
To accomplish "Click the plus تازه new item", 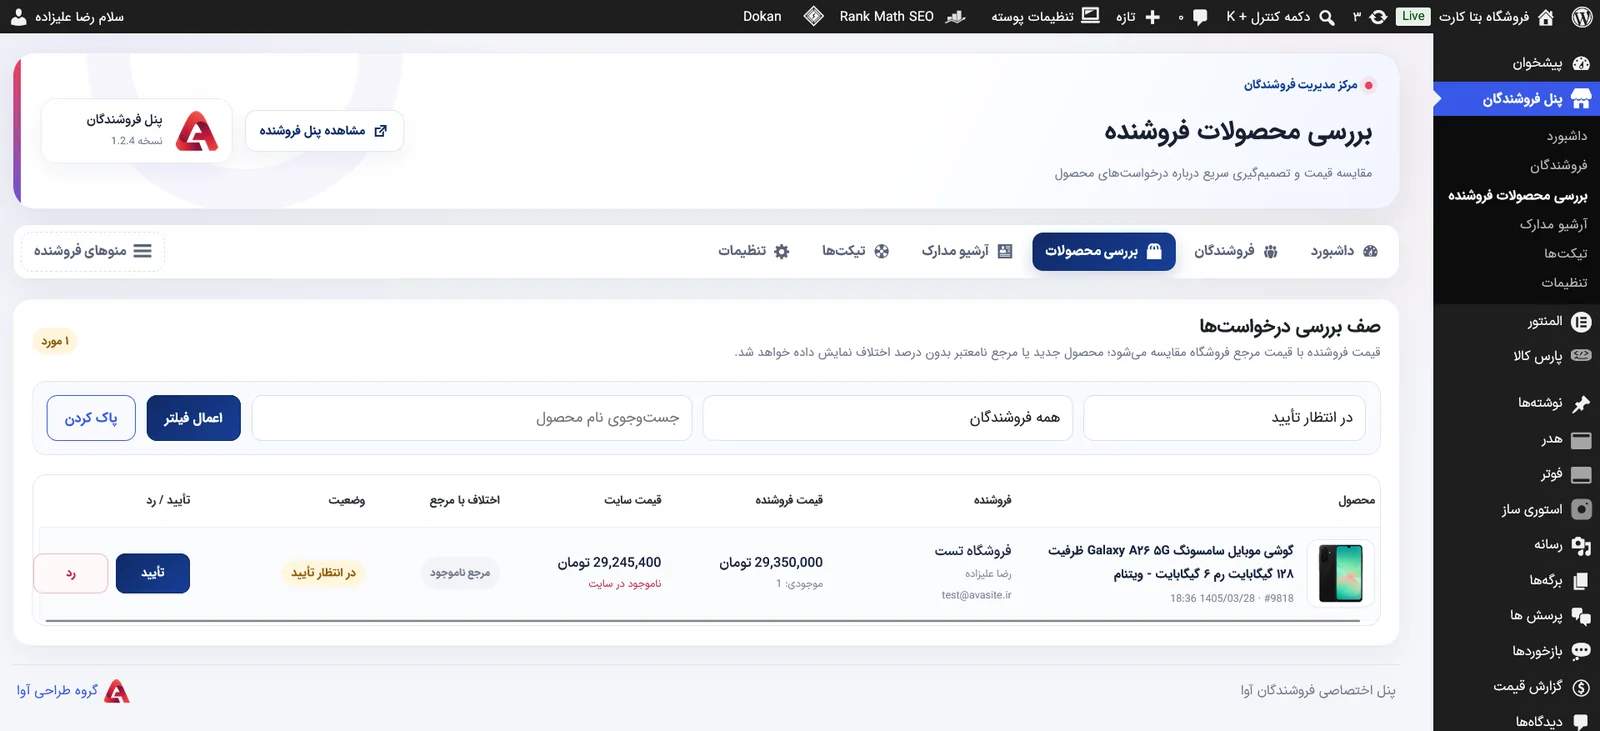I will tap(1138, 17).
